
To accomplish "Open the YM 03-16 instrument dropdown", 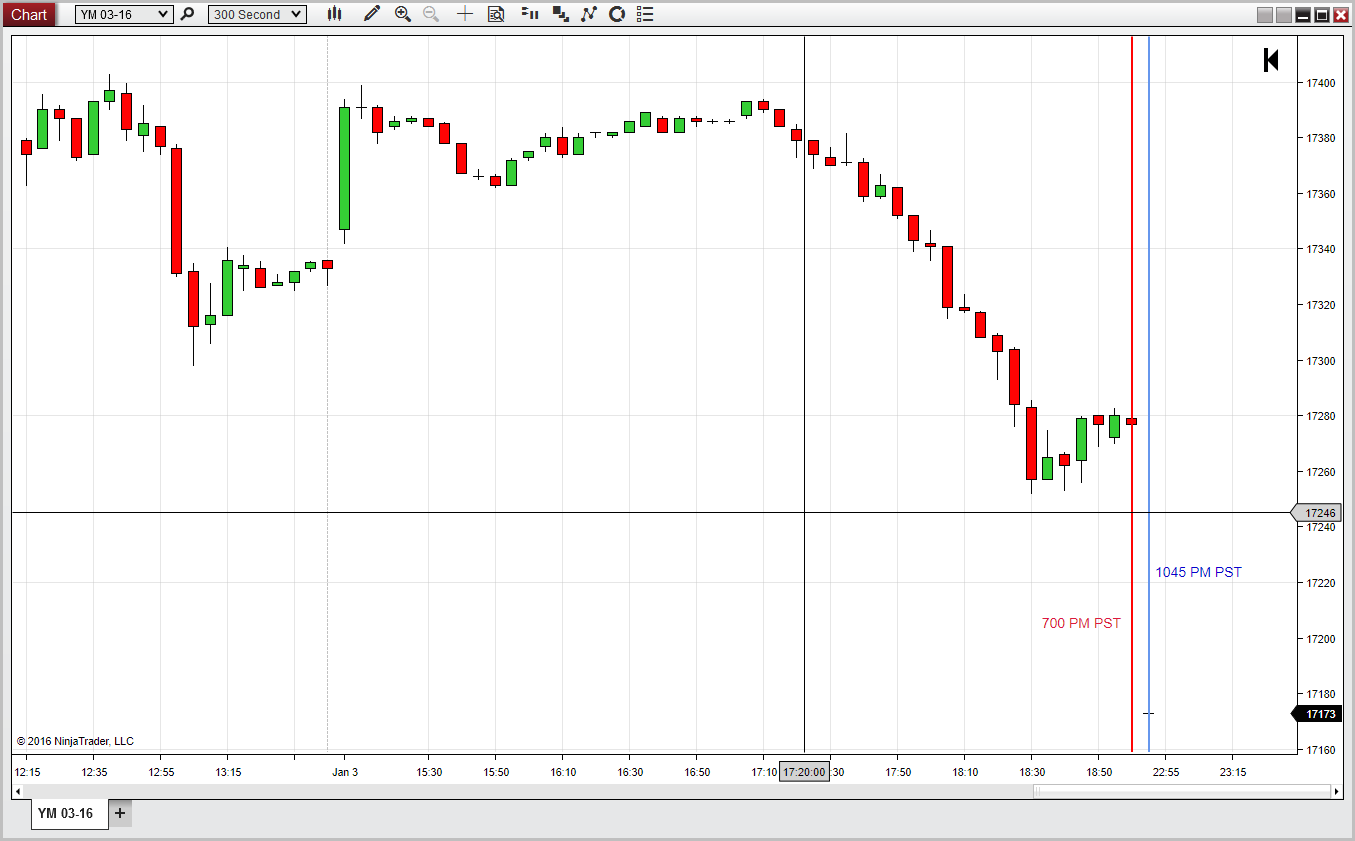I will tap(124, 14).
